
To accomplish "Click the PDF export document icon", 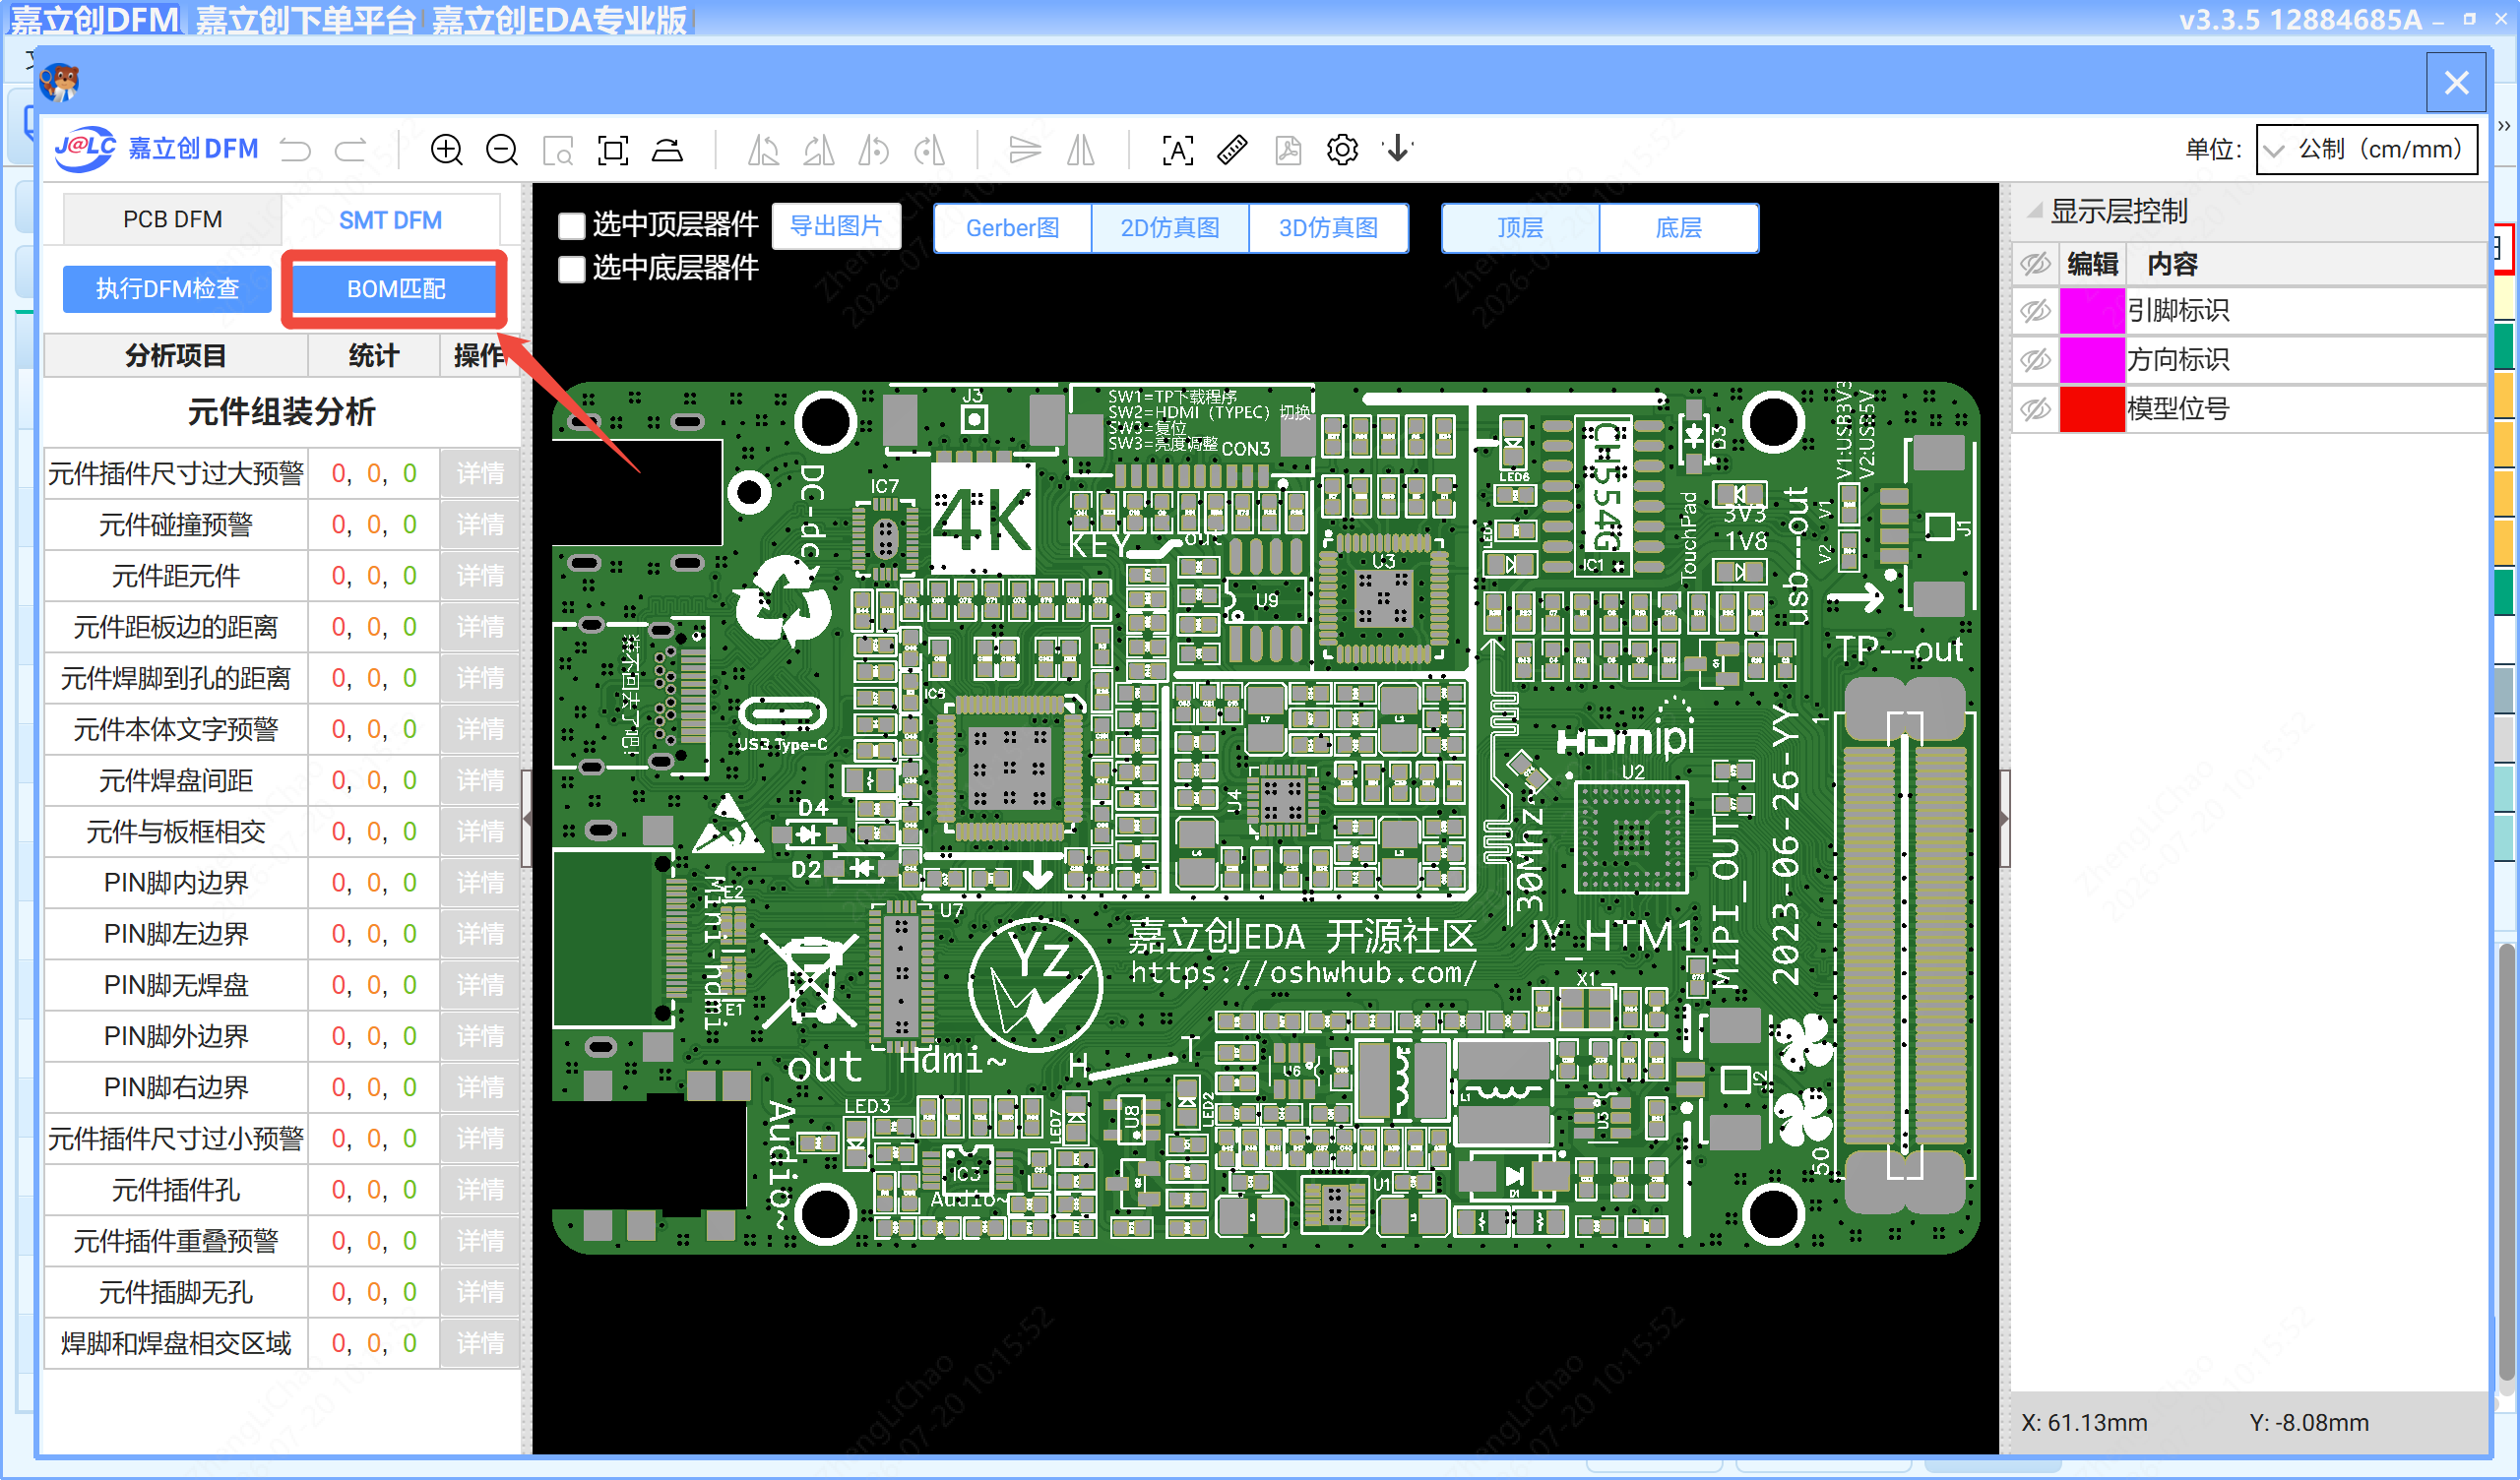I will (1288, 150).
